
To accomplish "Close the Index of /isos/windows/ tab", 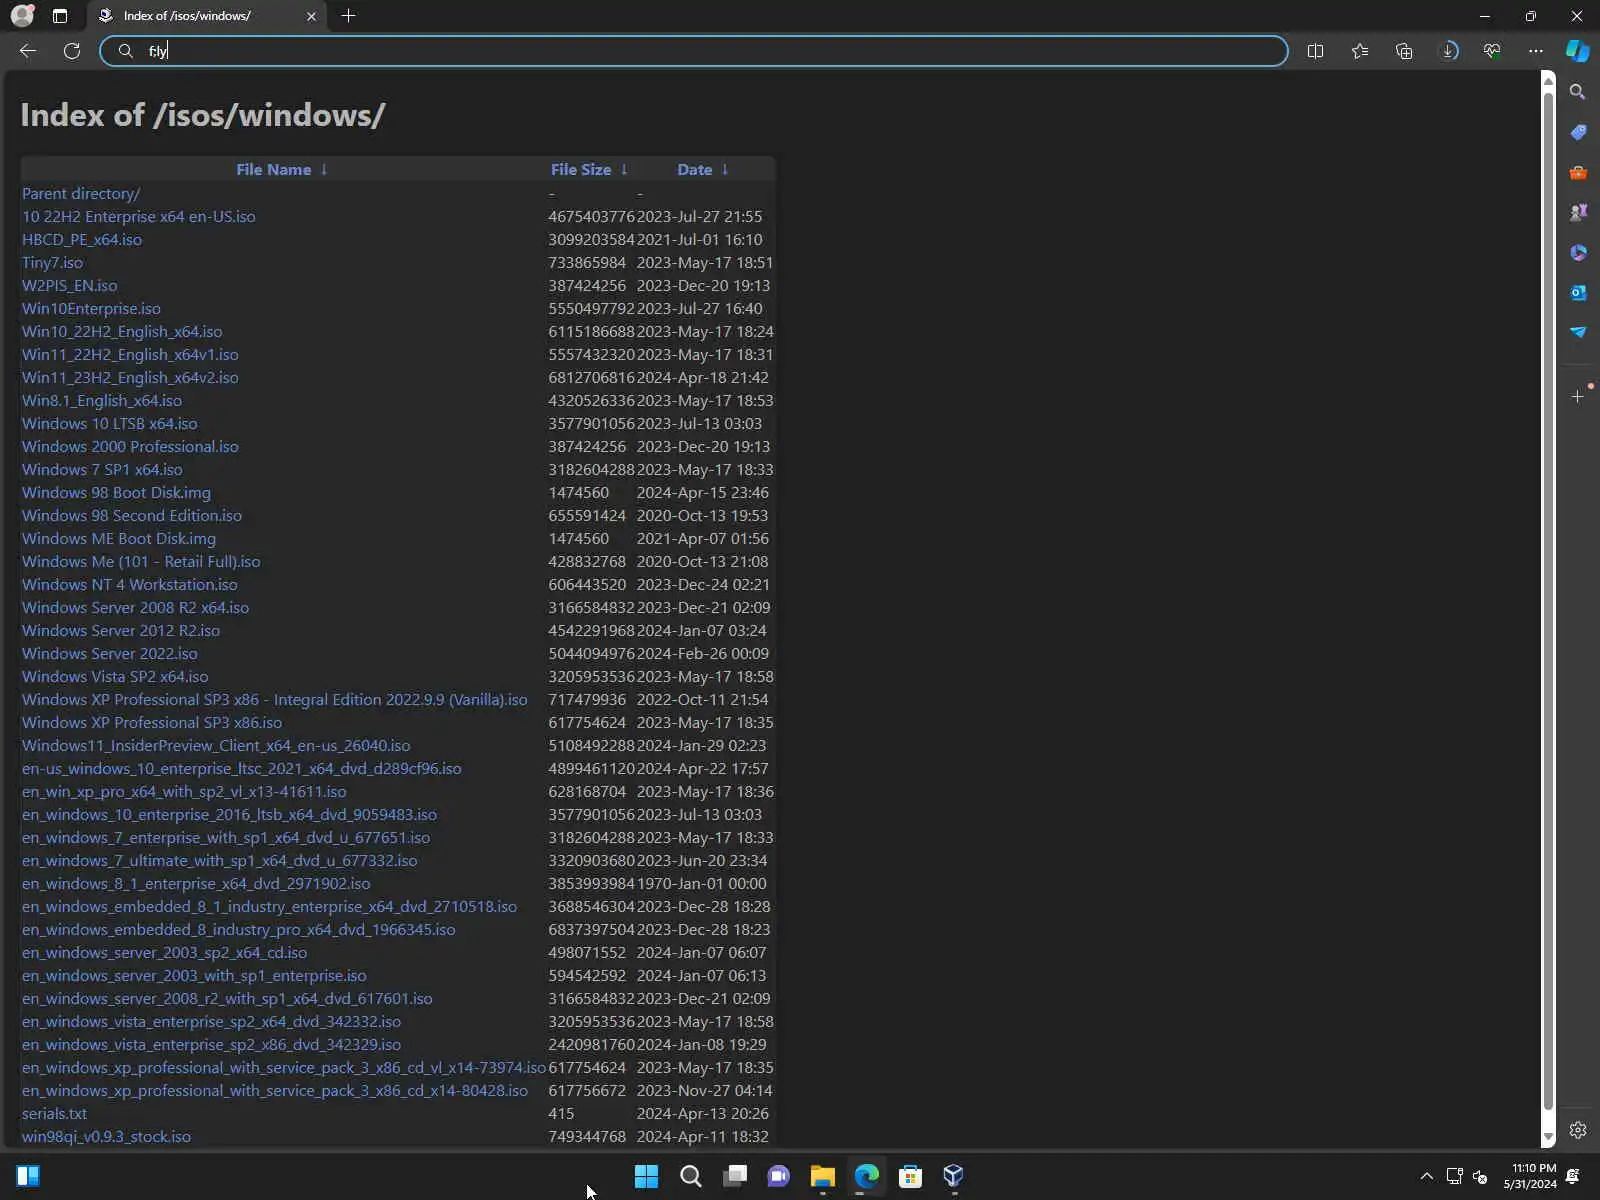I will 311,16.
